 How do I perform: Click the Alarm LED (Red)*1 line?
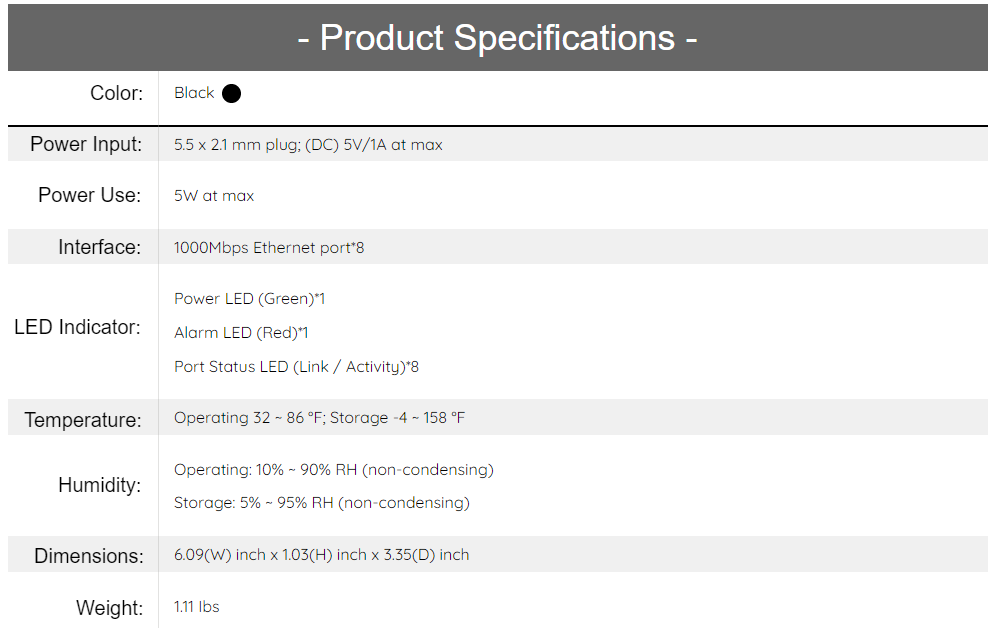point(241,333)
